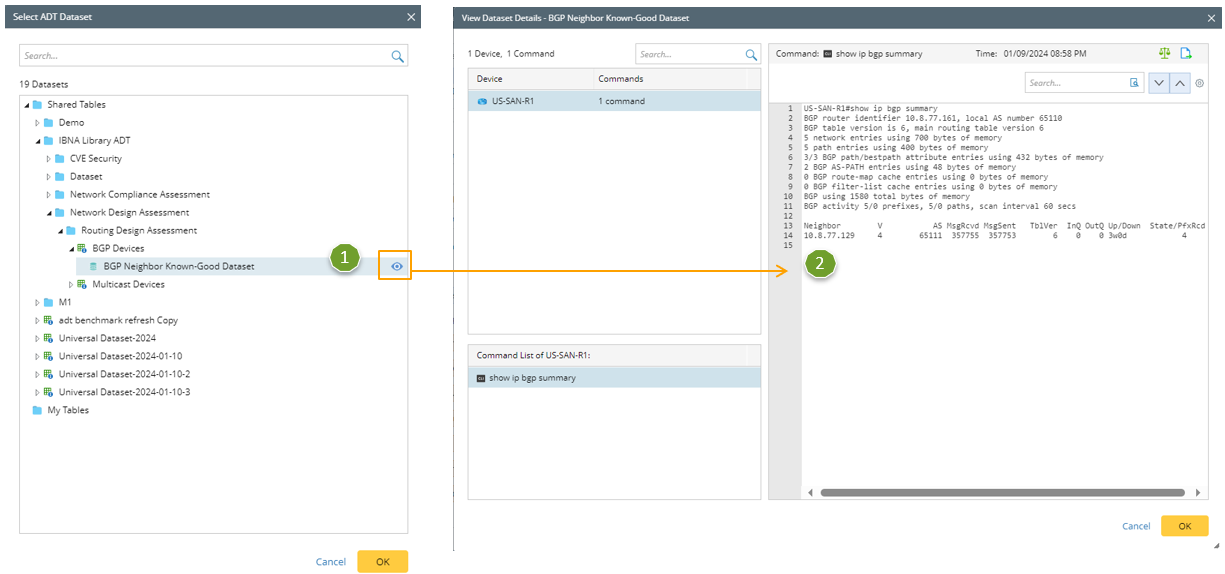The height and width of the screenshot is (574, 1225).
Task: Expand the CVE Security folder
Action: pyautogui.click(x=48, y=159)
